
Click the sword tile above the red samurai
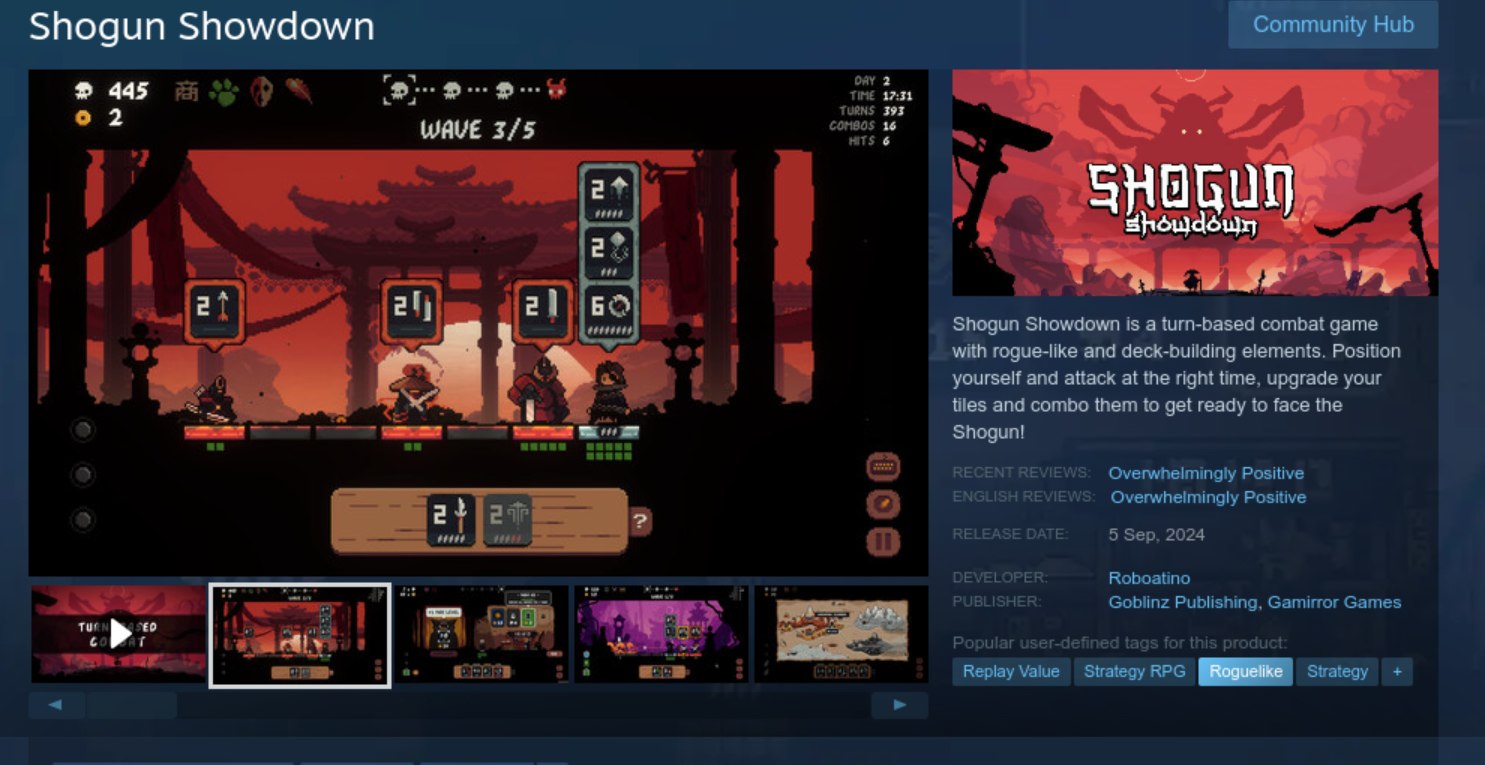[x=545, y=311]
